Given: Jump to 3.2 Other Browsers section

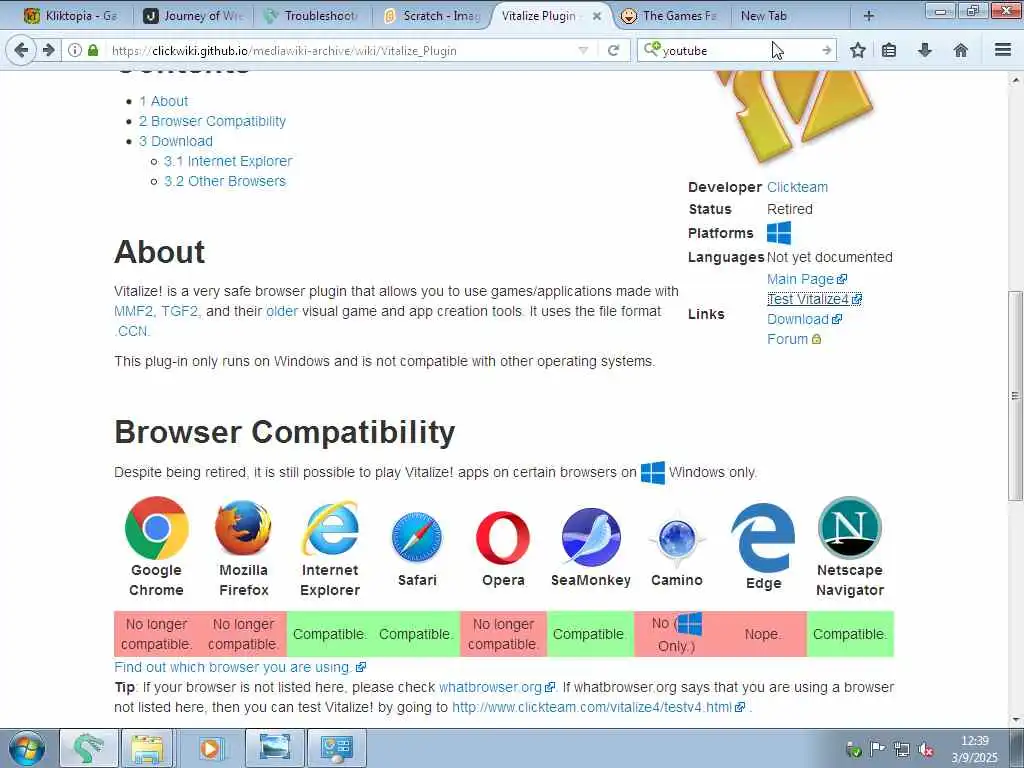Looking at the screenshot, I should pyautogui.click(x=225, y=181).
